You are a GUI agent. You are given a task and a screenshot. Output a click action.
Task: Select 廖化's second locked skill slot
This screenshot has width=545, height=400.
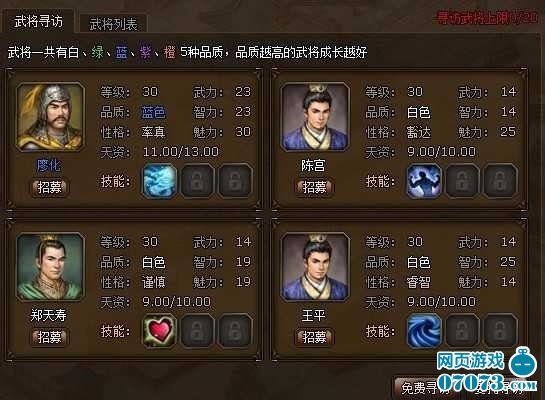pos(197,181)
